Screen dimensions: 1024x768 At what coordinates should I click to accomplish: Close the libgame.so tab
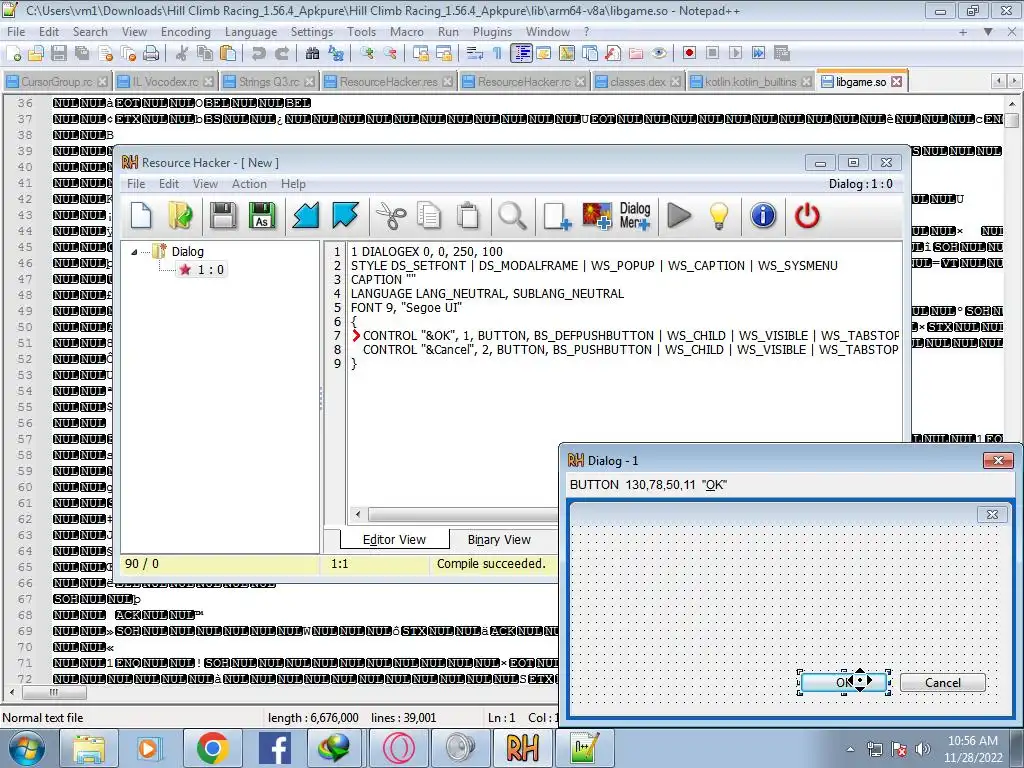[897, 82]
